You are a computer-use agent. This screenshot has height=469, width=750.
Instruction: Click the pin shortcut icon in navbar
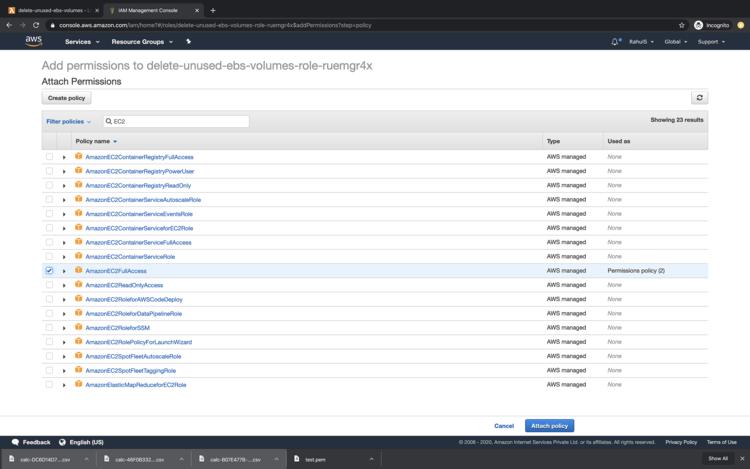[x=189, y=42]
